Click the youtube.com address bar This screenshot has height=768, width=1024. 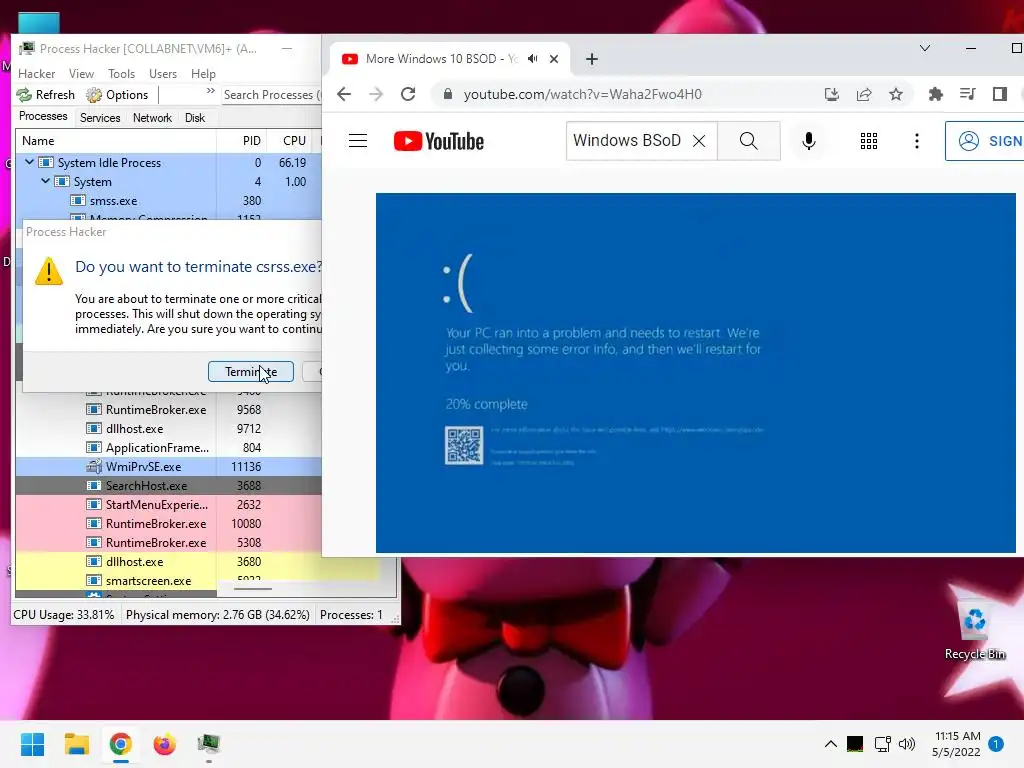coord(583,94)
